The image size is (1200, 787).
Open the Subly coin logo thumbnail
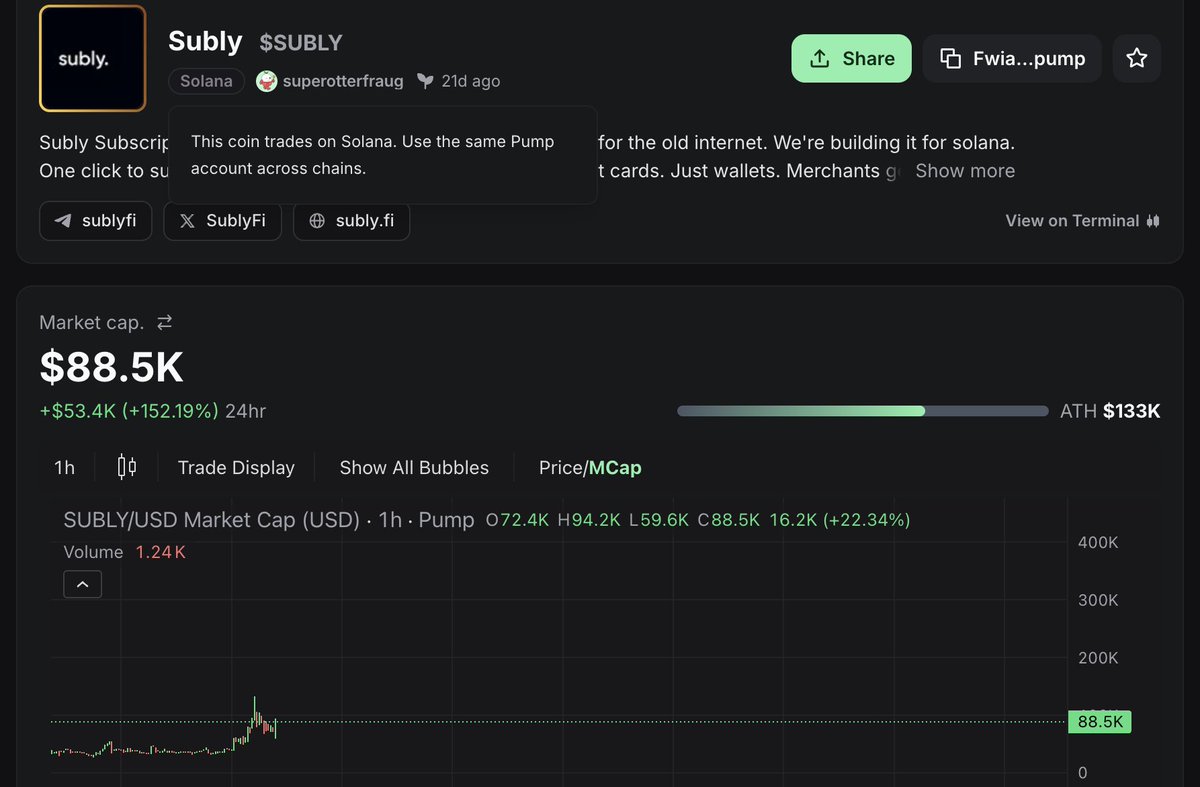point(92,58)
